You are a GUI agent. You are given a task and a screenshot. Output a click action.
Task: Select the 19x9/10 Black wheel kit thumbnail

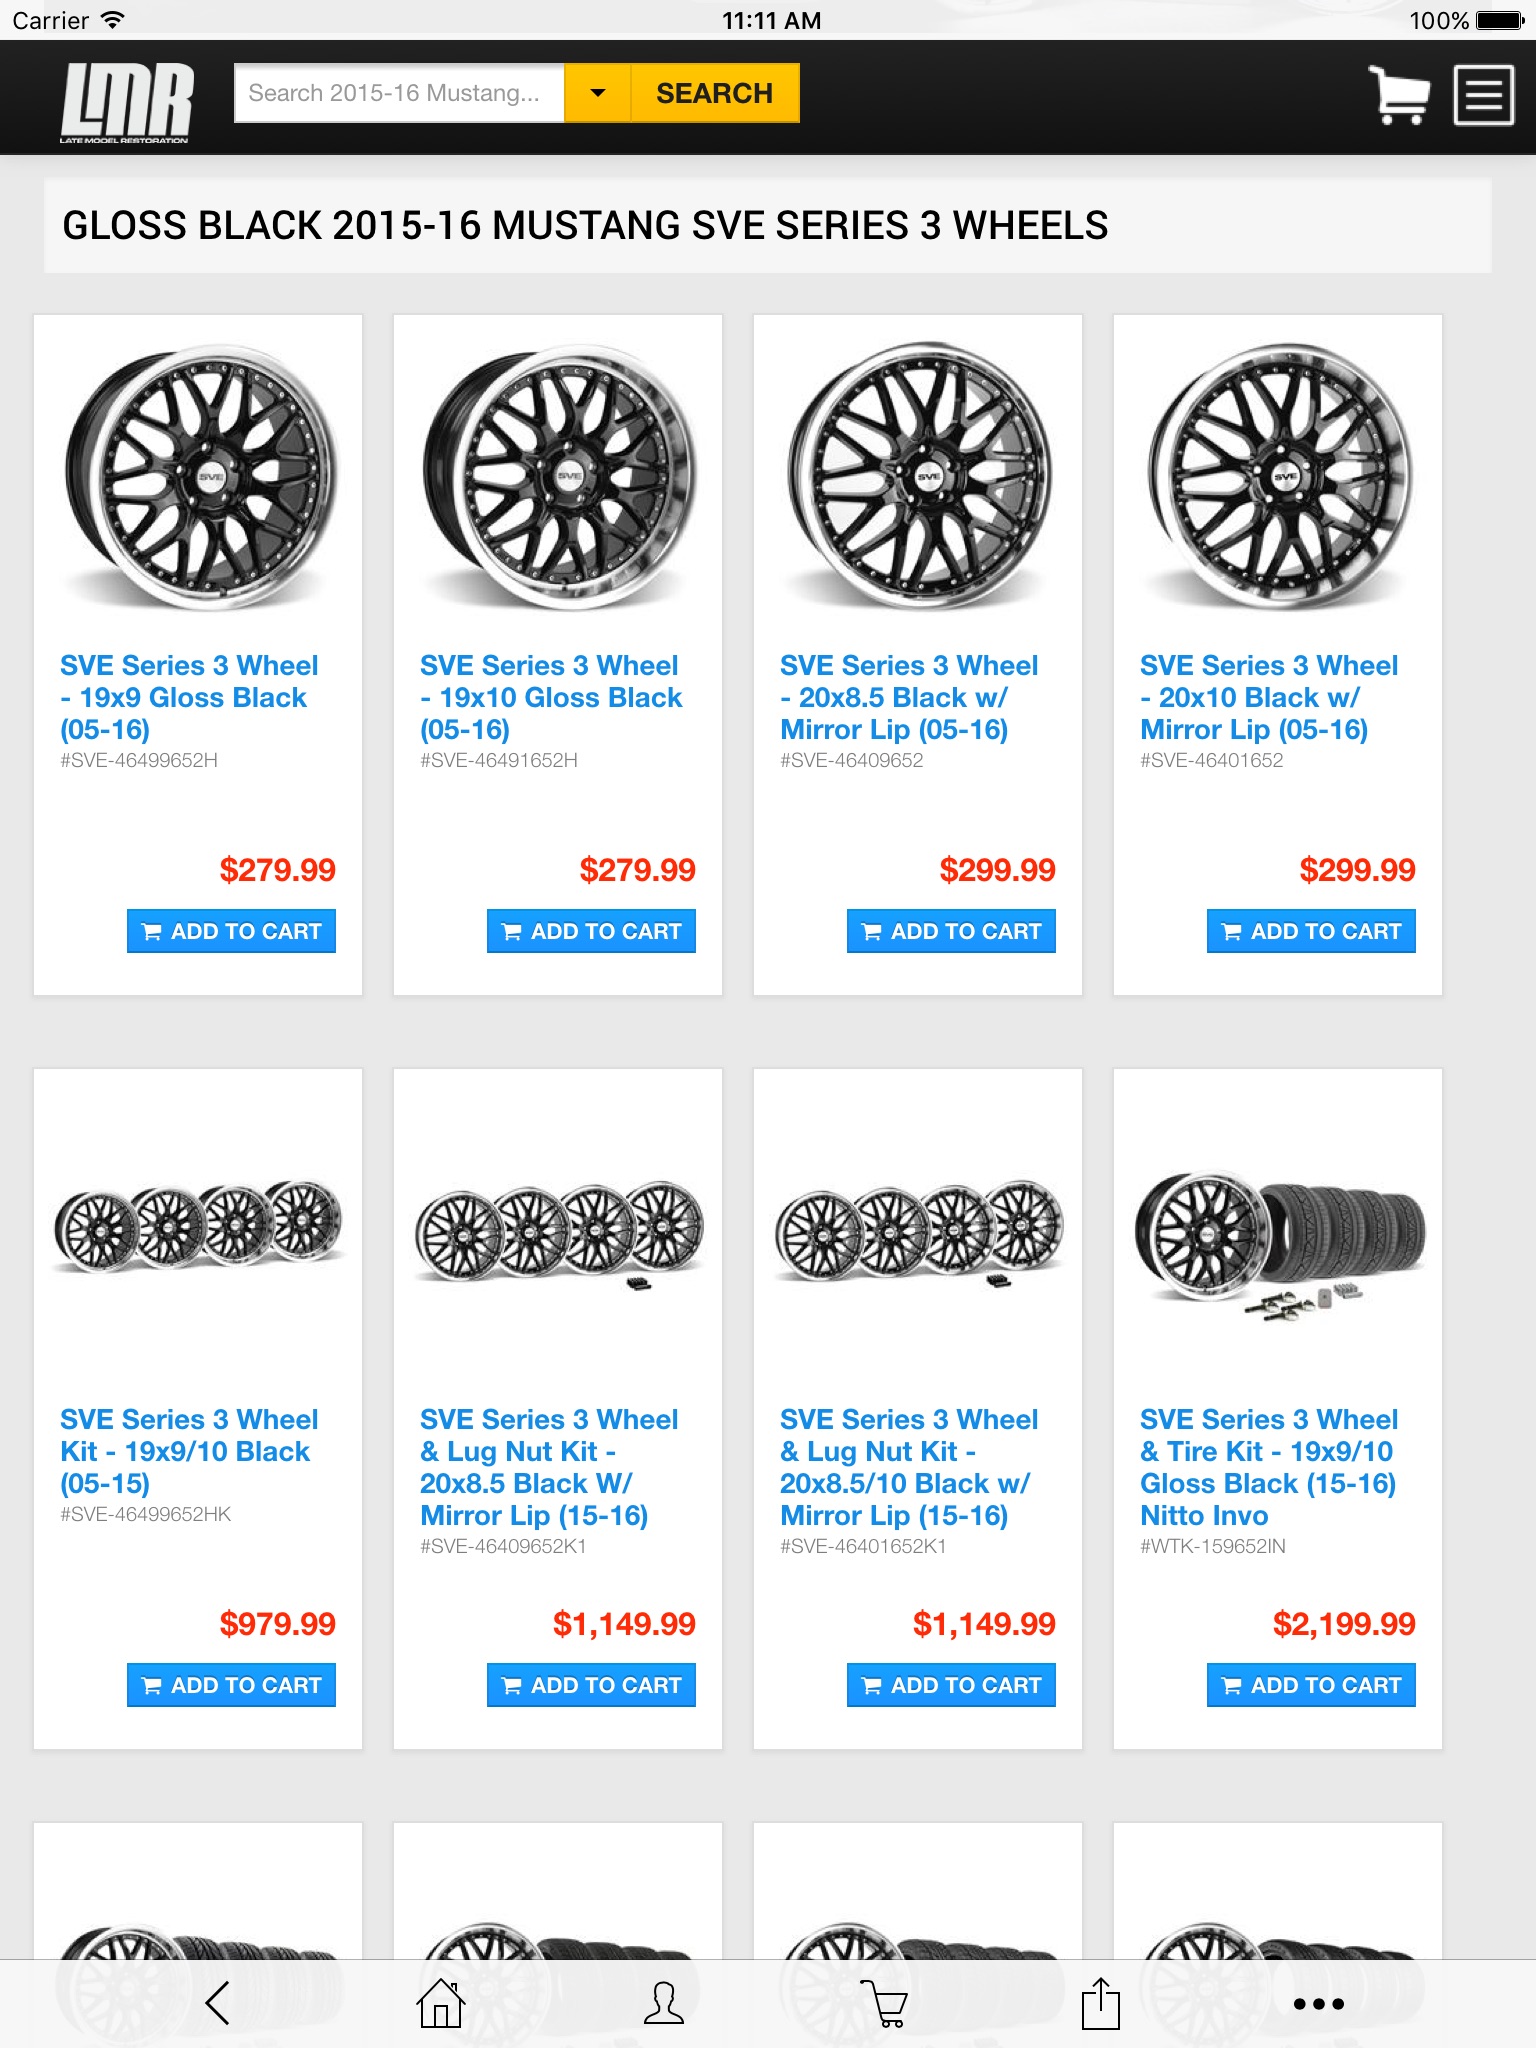[198, 1227]
